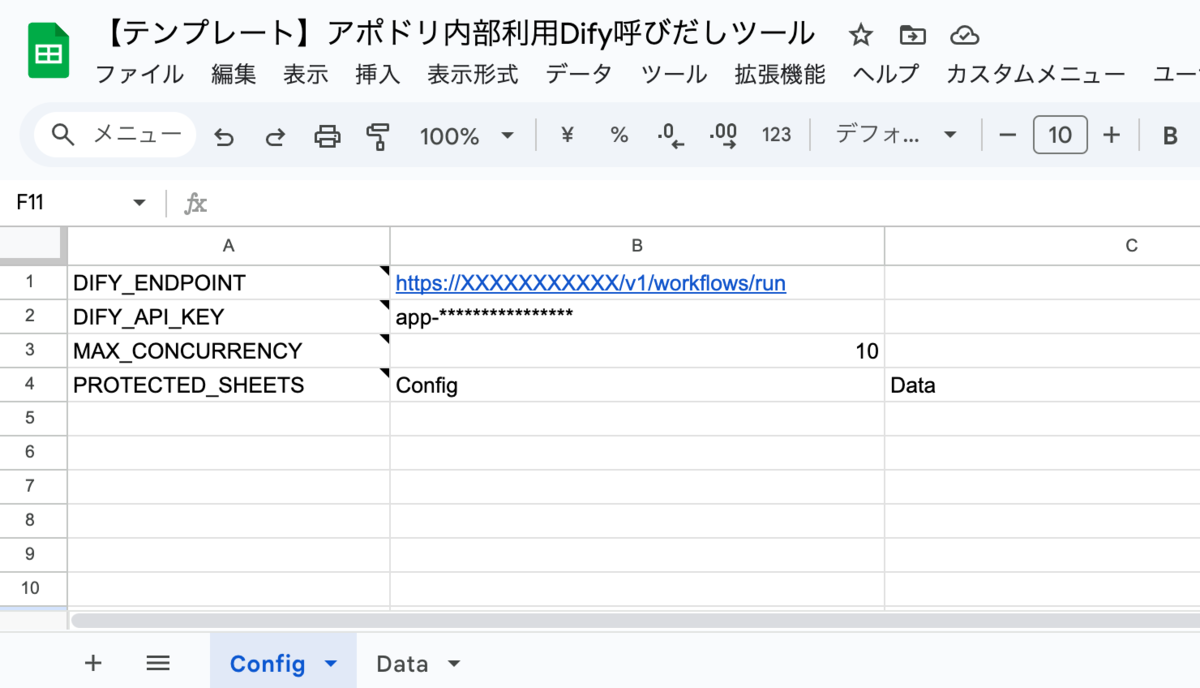Open the ツール menu
This screenshot has width=1200, height=688.
[x=674, y=74]
